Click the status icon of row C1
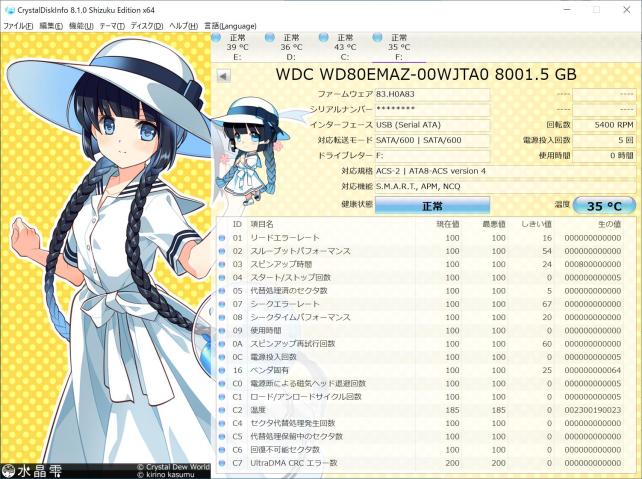642x479 pixels. pos(222,397)
